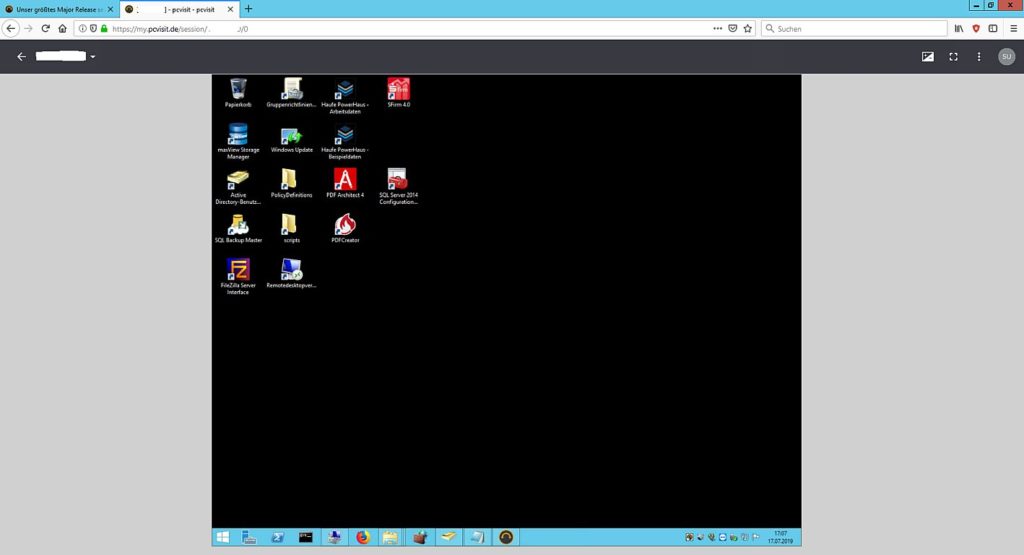
Task: Click the Firefox icon in remote taskbar
Action: coord(362,537)
